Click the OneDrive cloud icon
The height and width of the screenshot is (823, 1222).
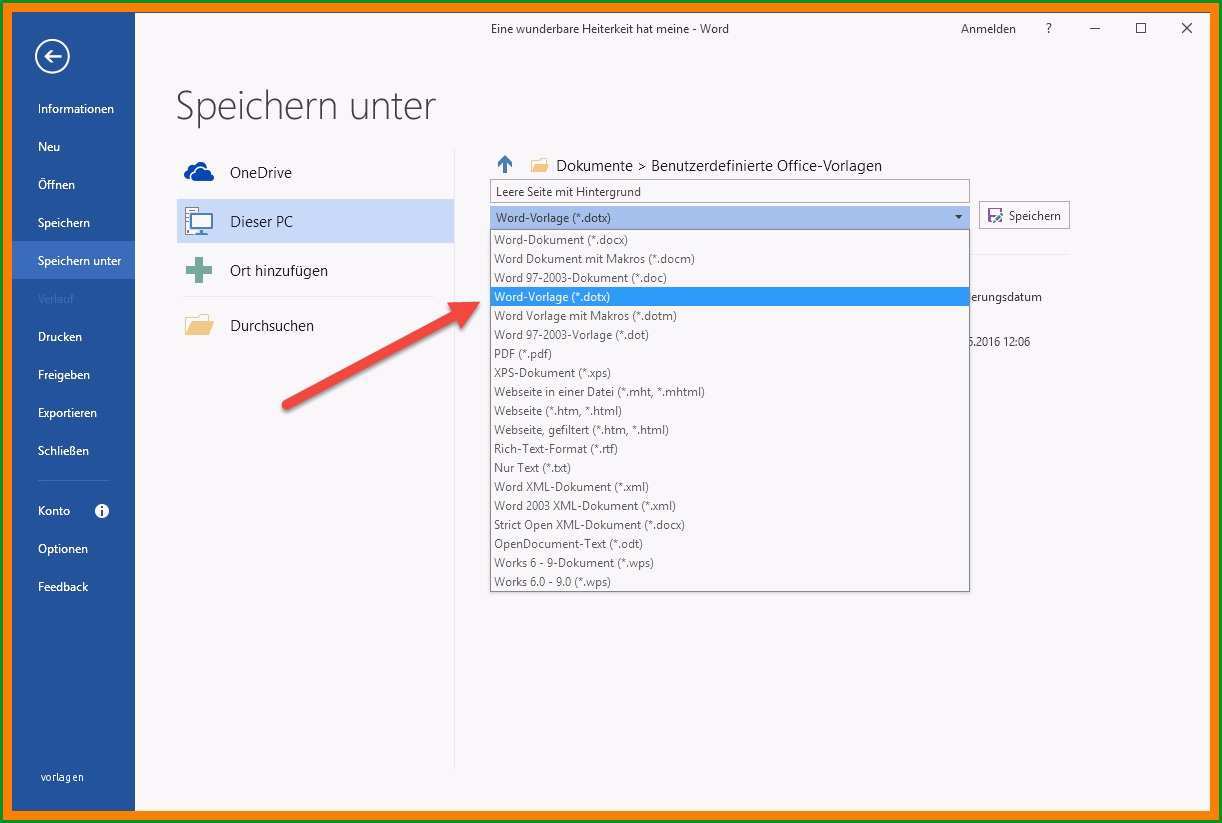coord(199,172)
